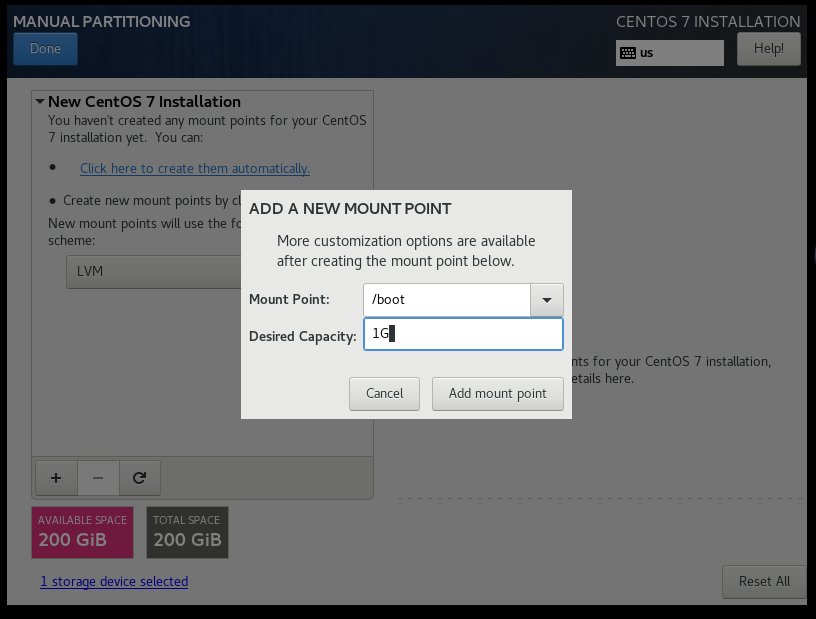This screenshot has width=816, height=619.
Task: Open the us keyboard layout selector
Action: tap(669, 53)
